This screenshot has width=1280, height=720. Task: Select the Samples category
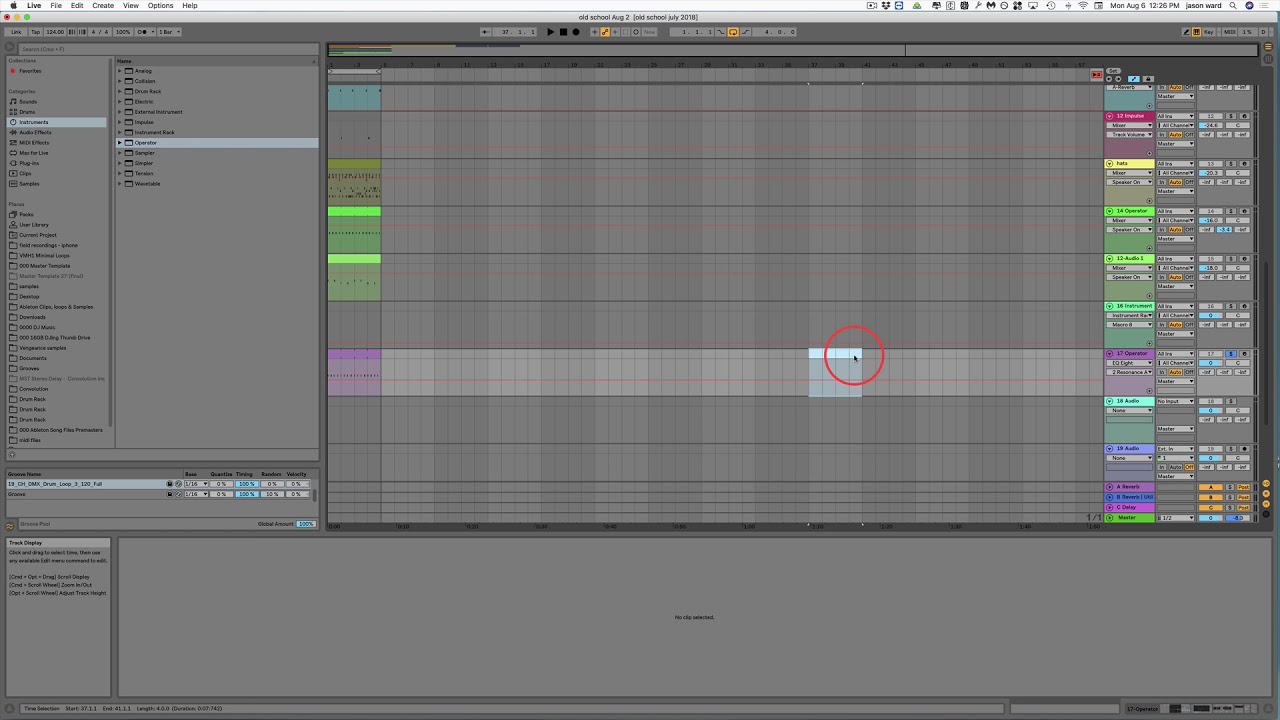click(29, 184)
